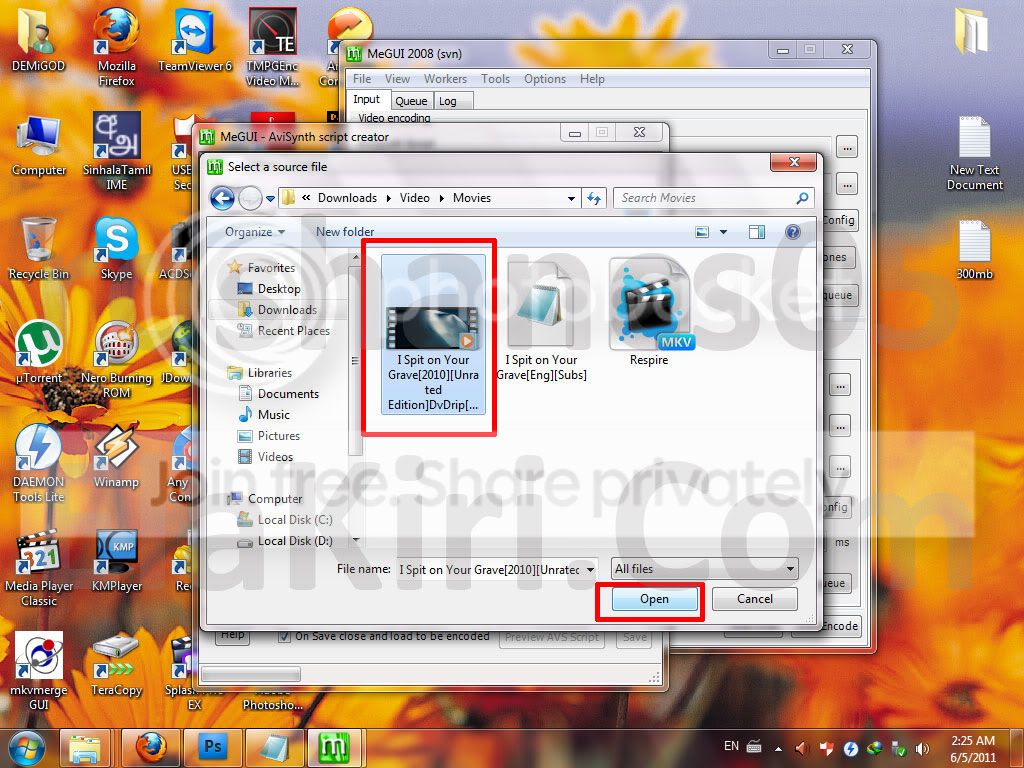The image size is (1024, 768).
Task: Open Computer desktop icon
Action: (x=39, y=145)
